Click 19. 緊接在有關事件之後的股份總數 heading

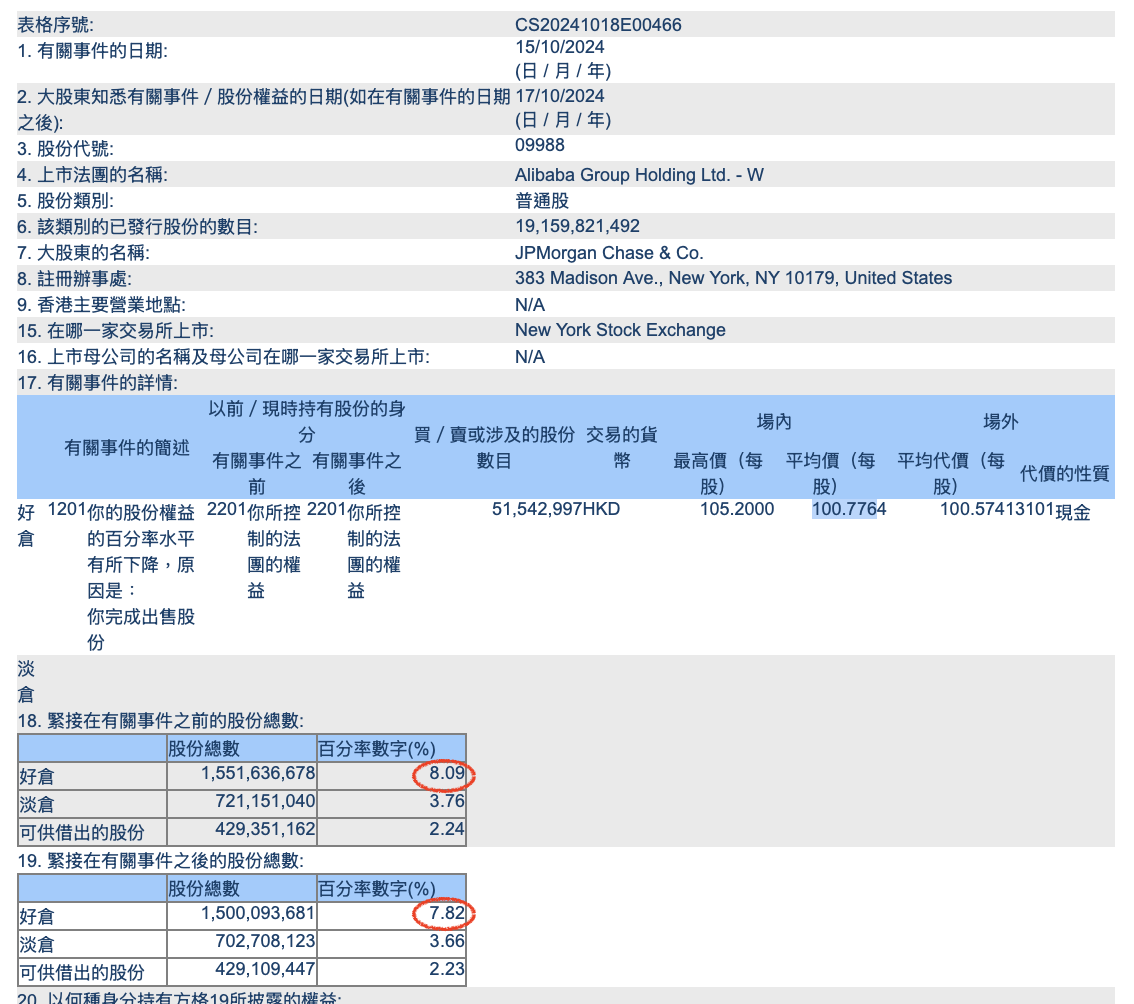pos(161,861)
